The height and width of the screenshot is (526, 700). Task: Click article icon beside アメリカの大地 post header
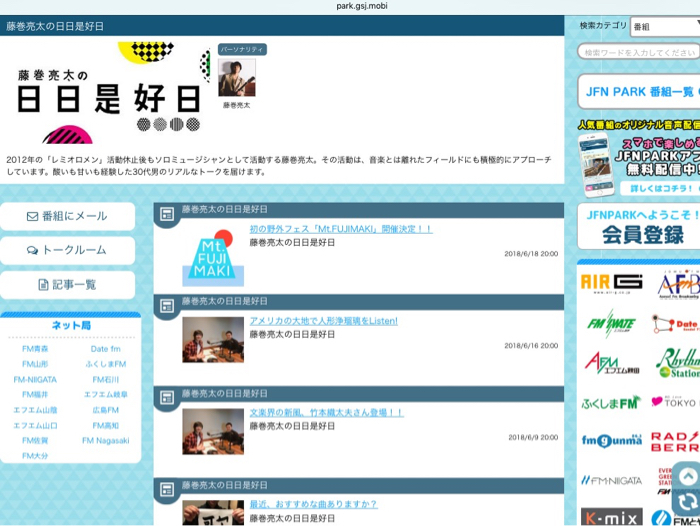click(167, 306)
